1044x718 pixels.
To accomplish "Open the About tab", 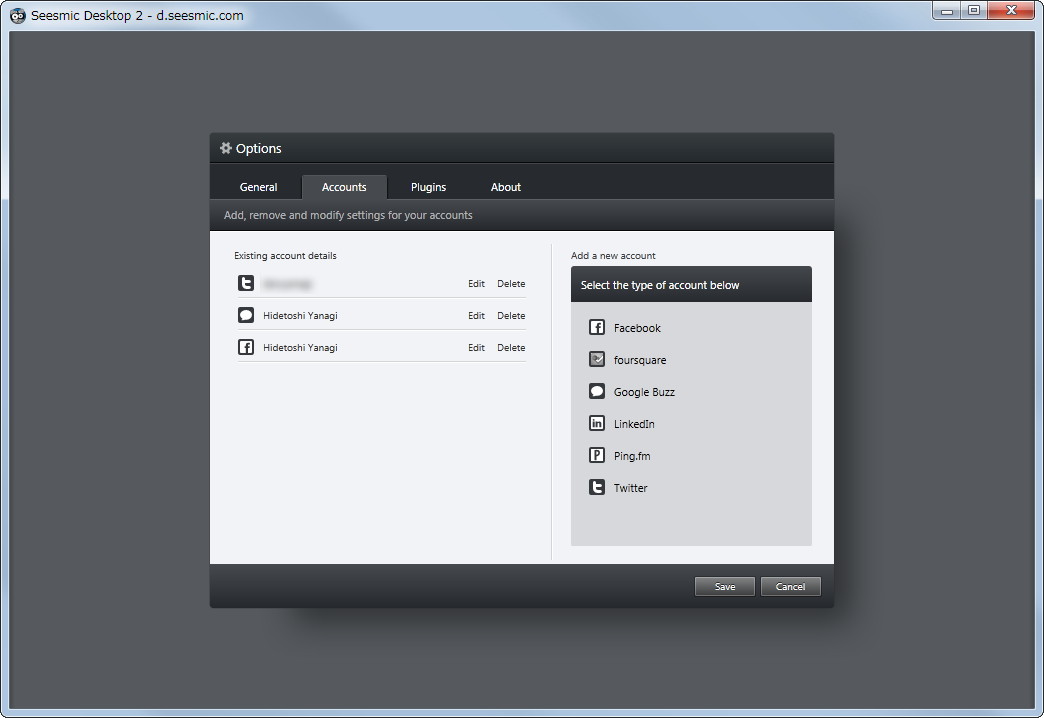I will pyautogui.click(x=505, y=187).
